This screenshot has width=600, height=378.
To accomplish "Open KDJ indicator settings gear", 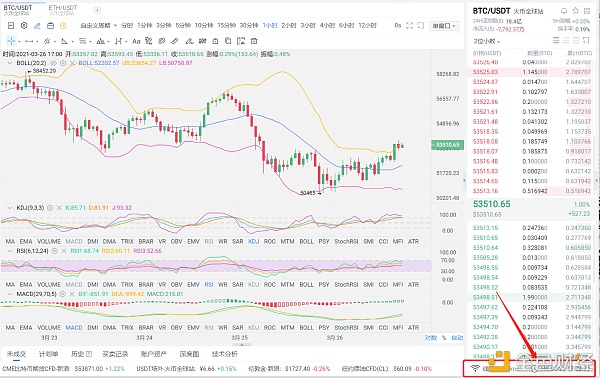I will 50,208.
